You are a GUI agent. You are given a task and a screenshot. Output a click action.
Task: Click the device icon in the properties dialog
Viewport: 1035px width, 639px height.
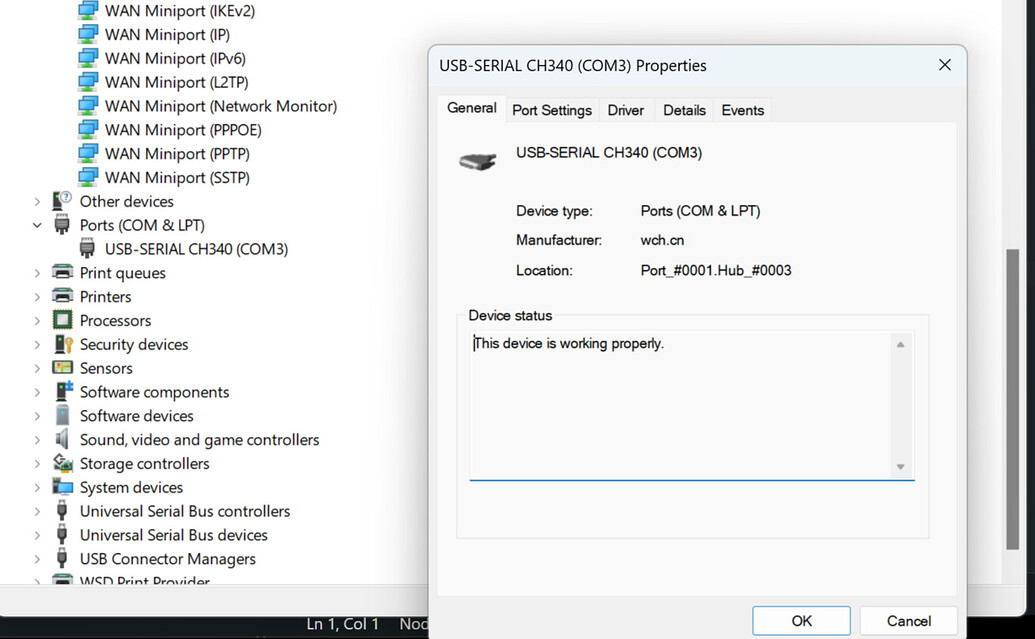477,159
